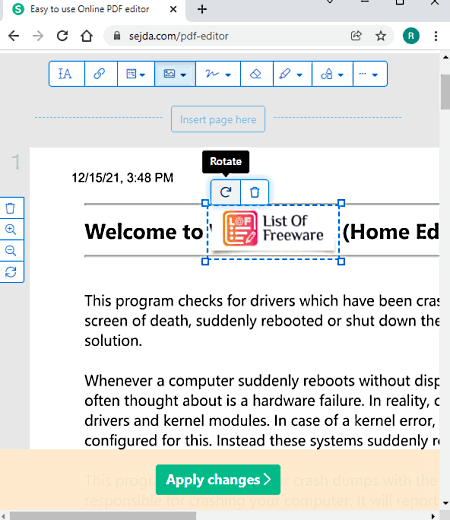Open the Annotate highlighter dropdown
450x520 pixels.
[292, 74]
